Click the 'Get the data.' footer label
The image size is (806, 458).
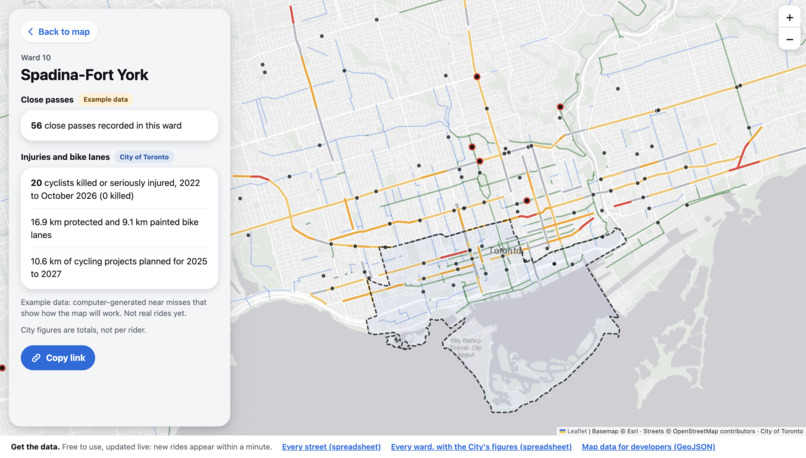pyautogui.click(x=35, y=447)
